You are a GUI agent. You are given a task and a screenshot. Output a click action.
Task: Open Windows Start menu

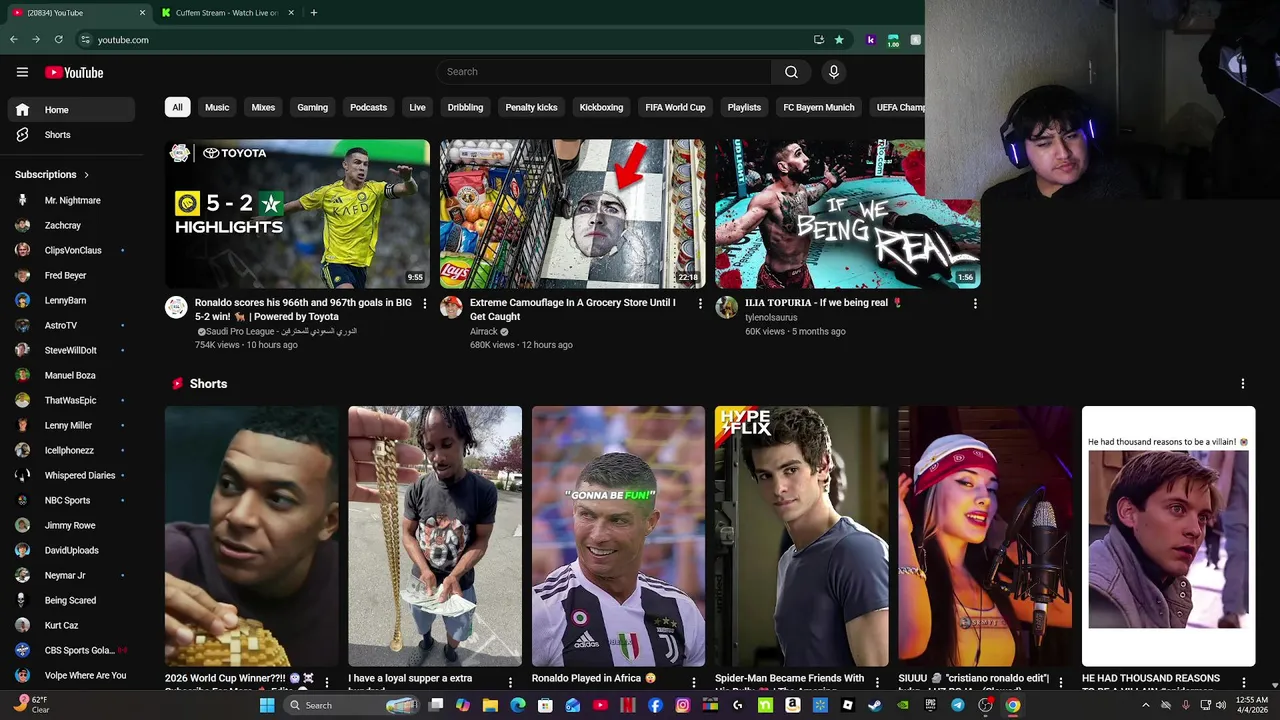(267, 705)
